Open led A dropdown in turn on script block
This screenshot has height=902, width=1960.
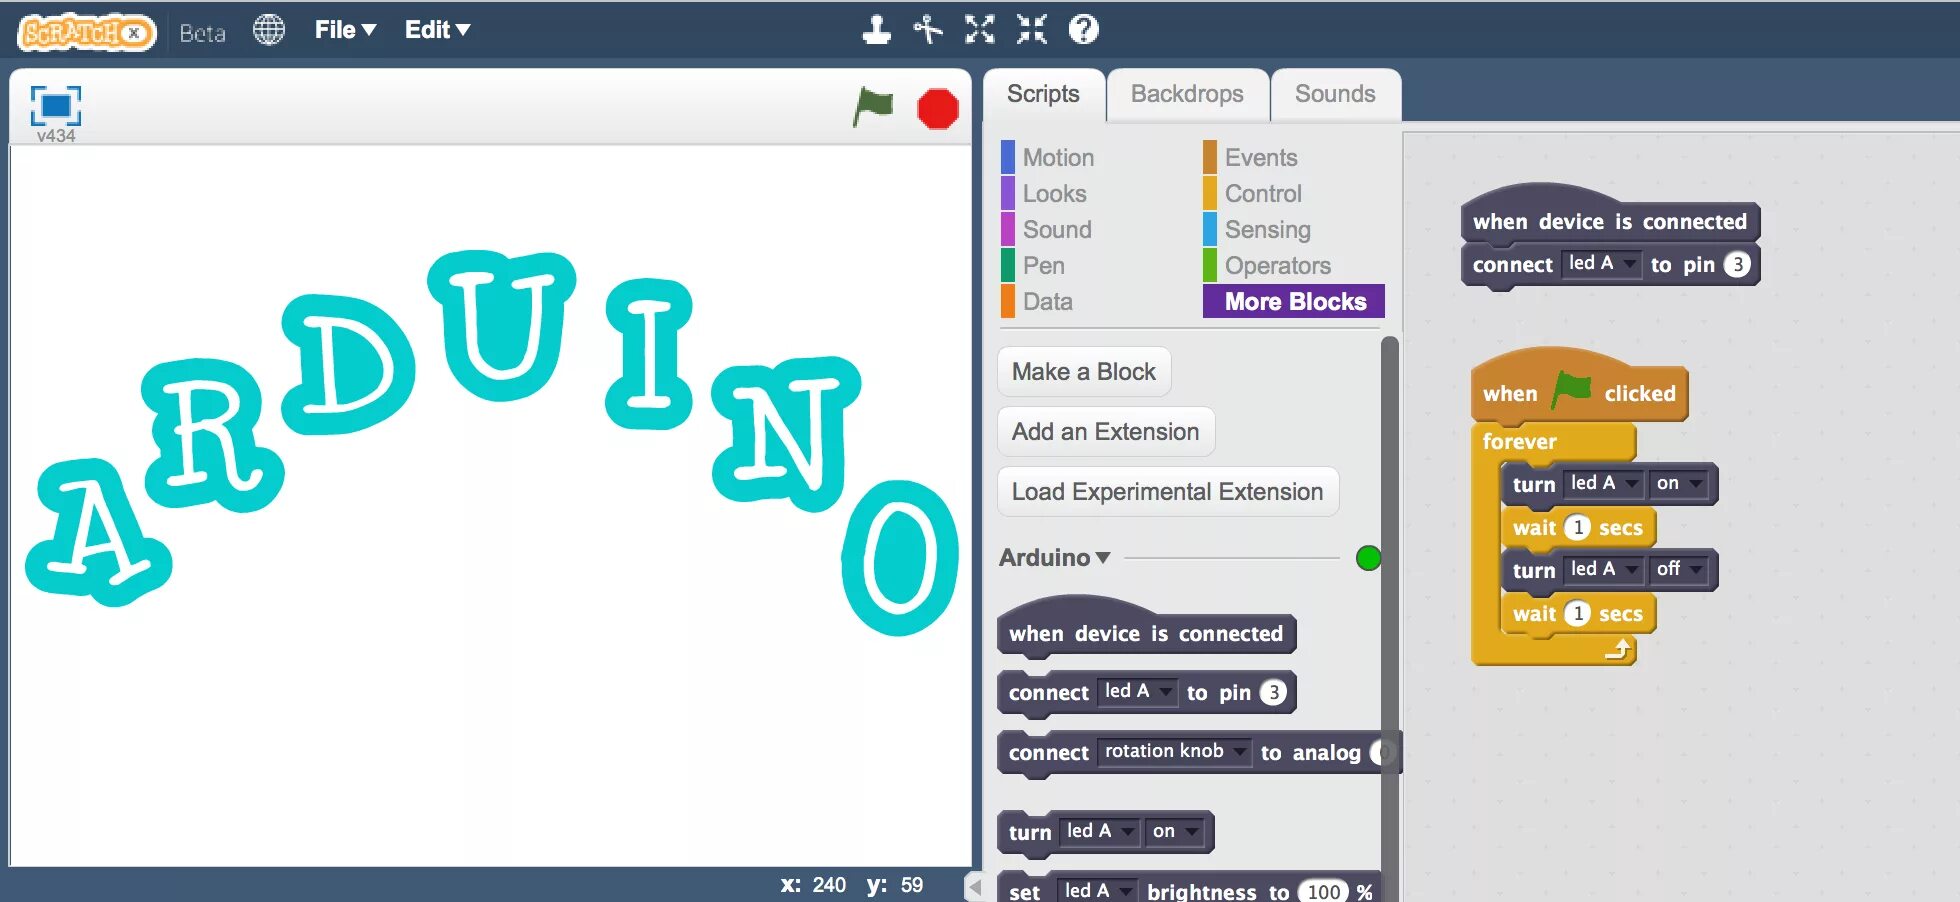1603,484
